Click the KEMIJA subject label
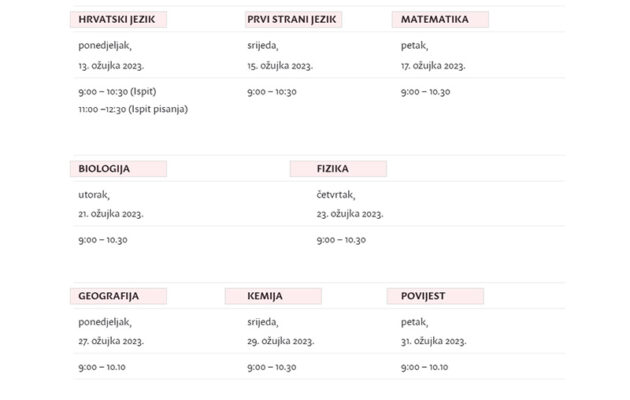 point(273,296)
